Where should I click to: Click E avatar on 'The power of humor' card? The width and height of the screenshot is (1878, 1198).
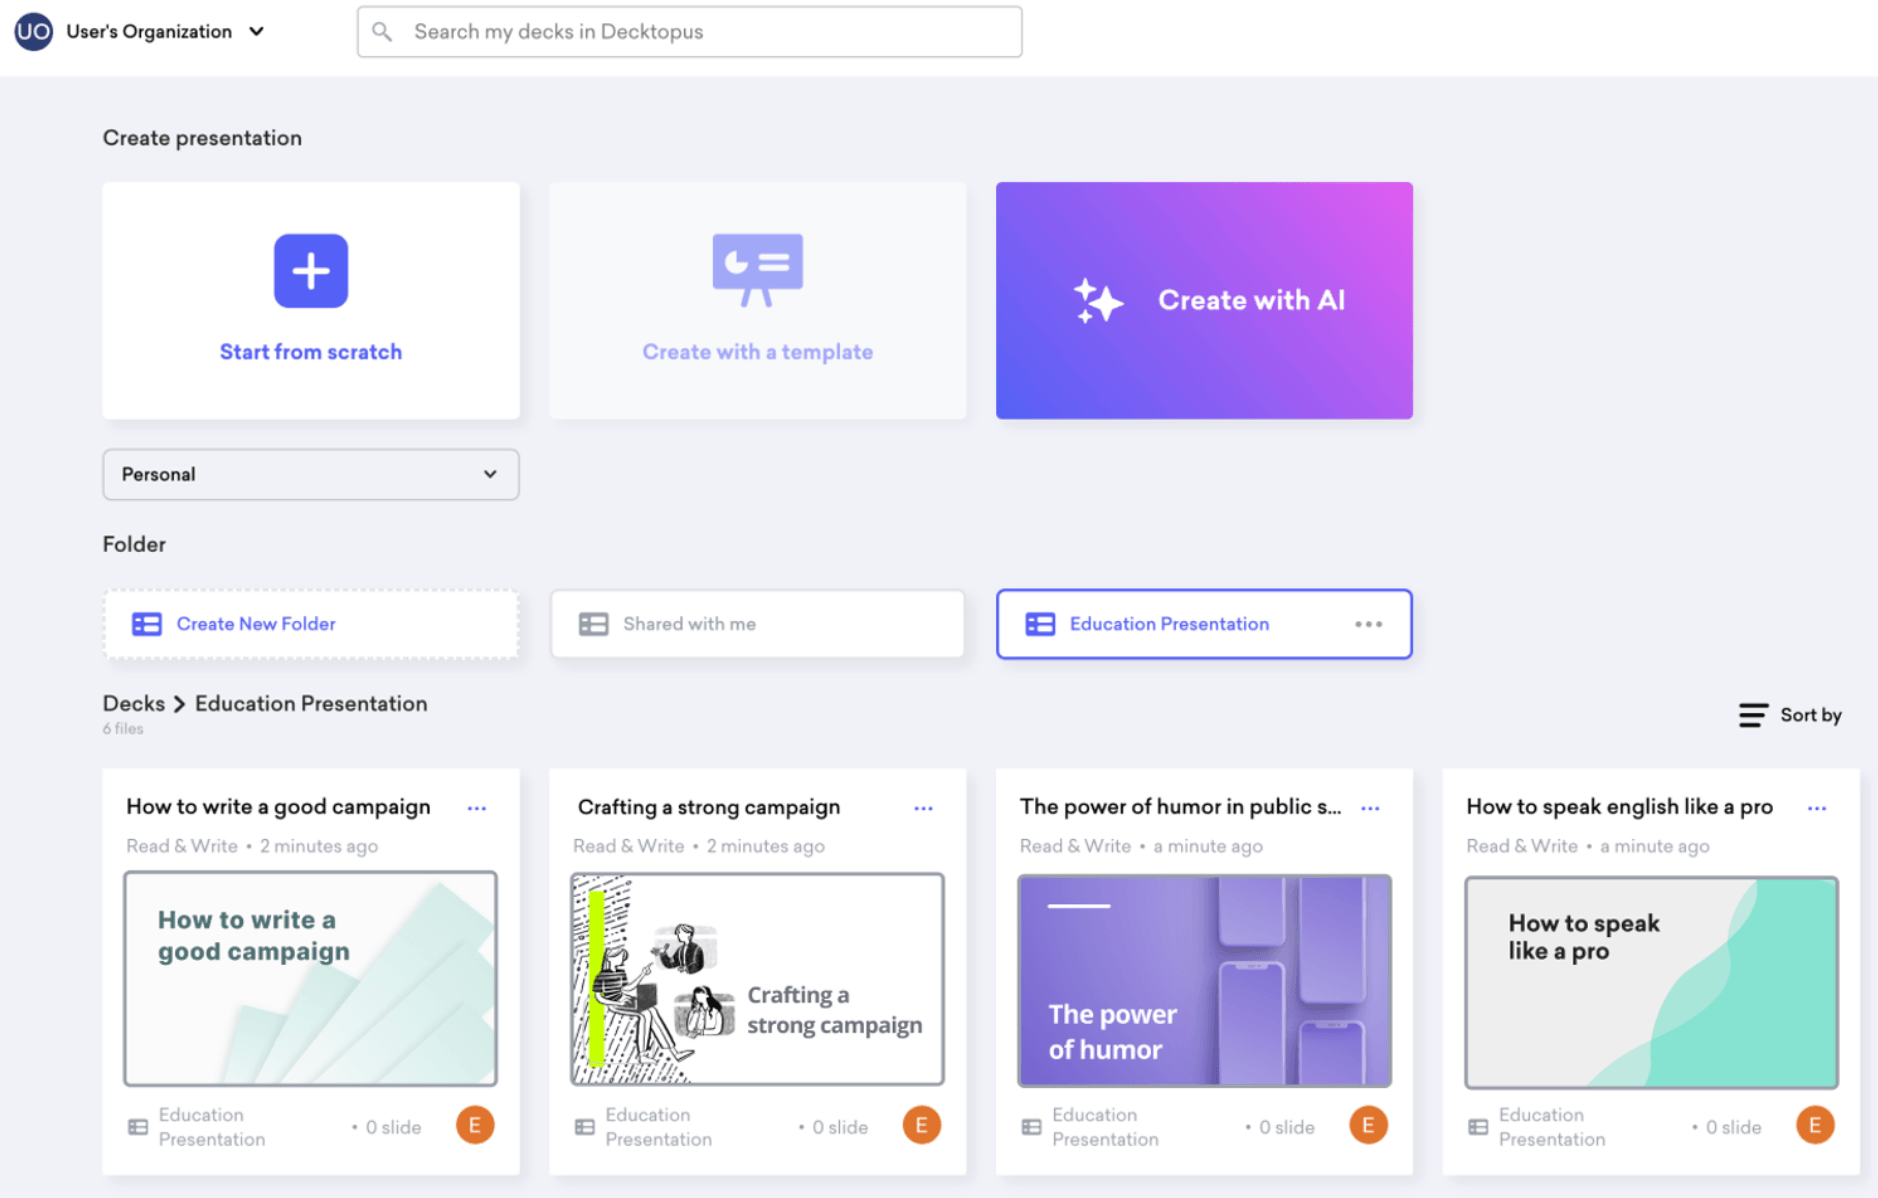pyautogui.click(x=1368, y=1125)
